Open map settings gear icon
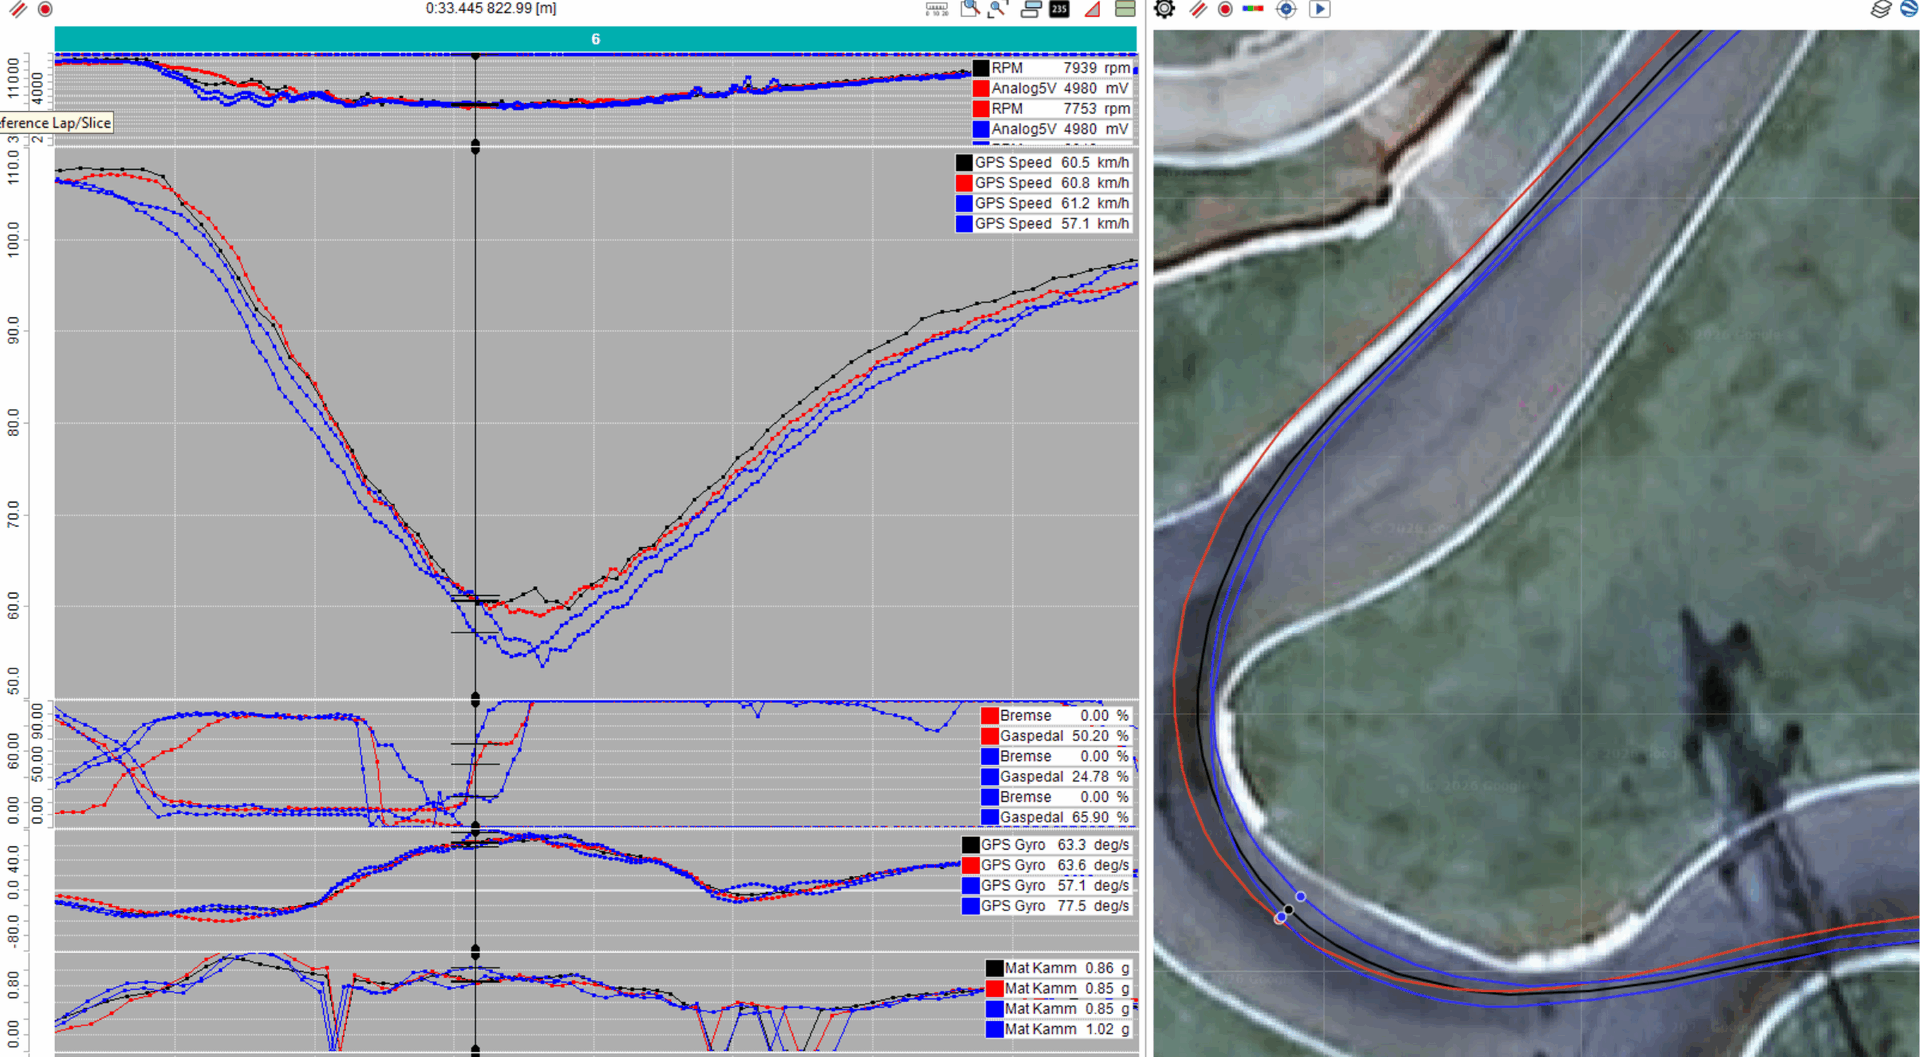 tap(1164, 9)
